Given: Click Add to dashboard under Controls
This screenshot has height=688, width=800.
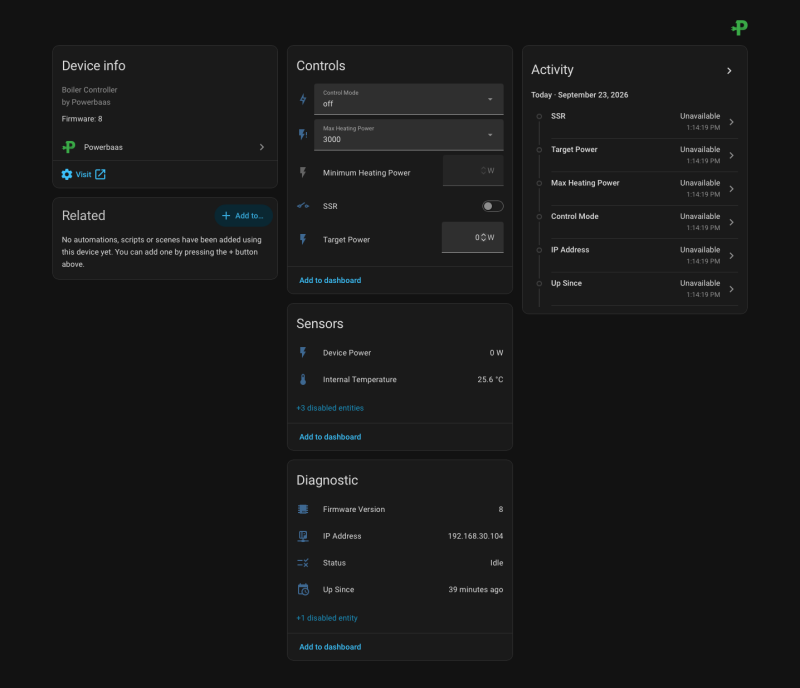Looking at the screenshot, I should pyautogui.click(x=330, y=281).
